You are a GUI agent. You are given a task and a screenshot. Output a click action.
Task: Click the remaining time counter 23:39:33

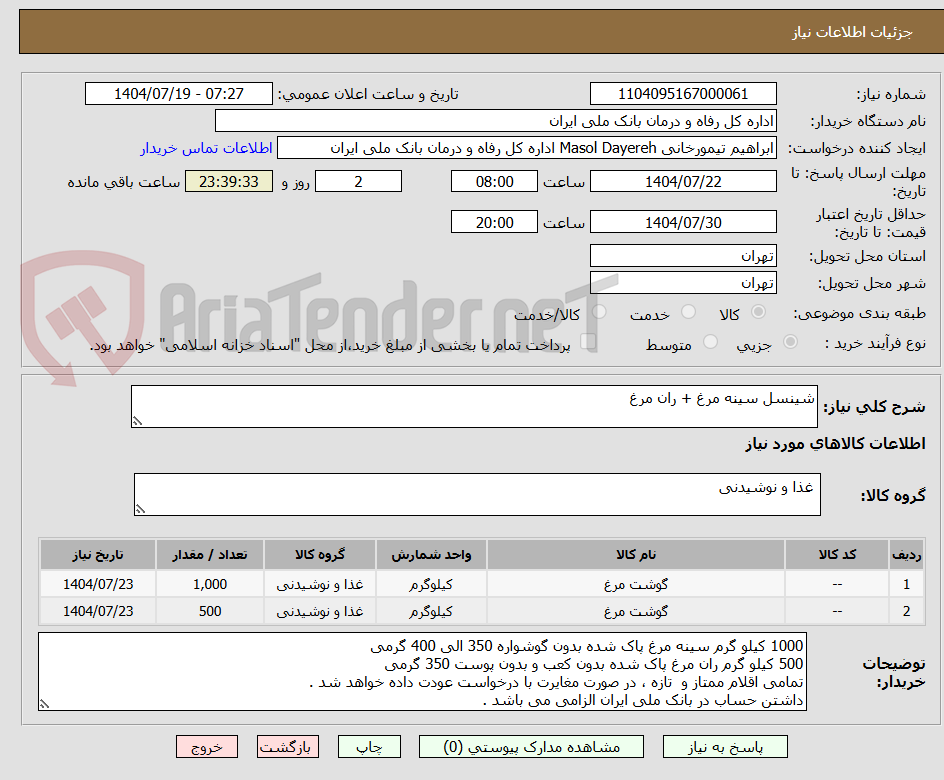coord(228,181)
